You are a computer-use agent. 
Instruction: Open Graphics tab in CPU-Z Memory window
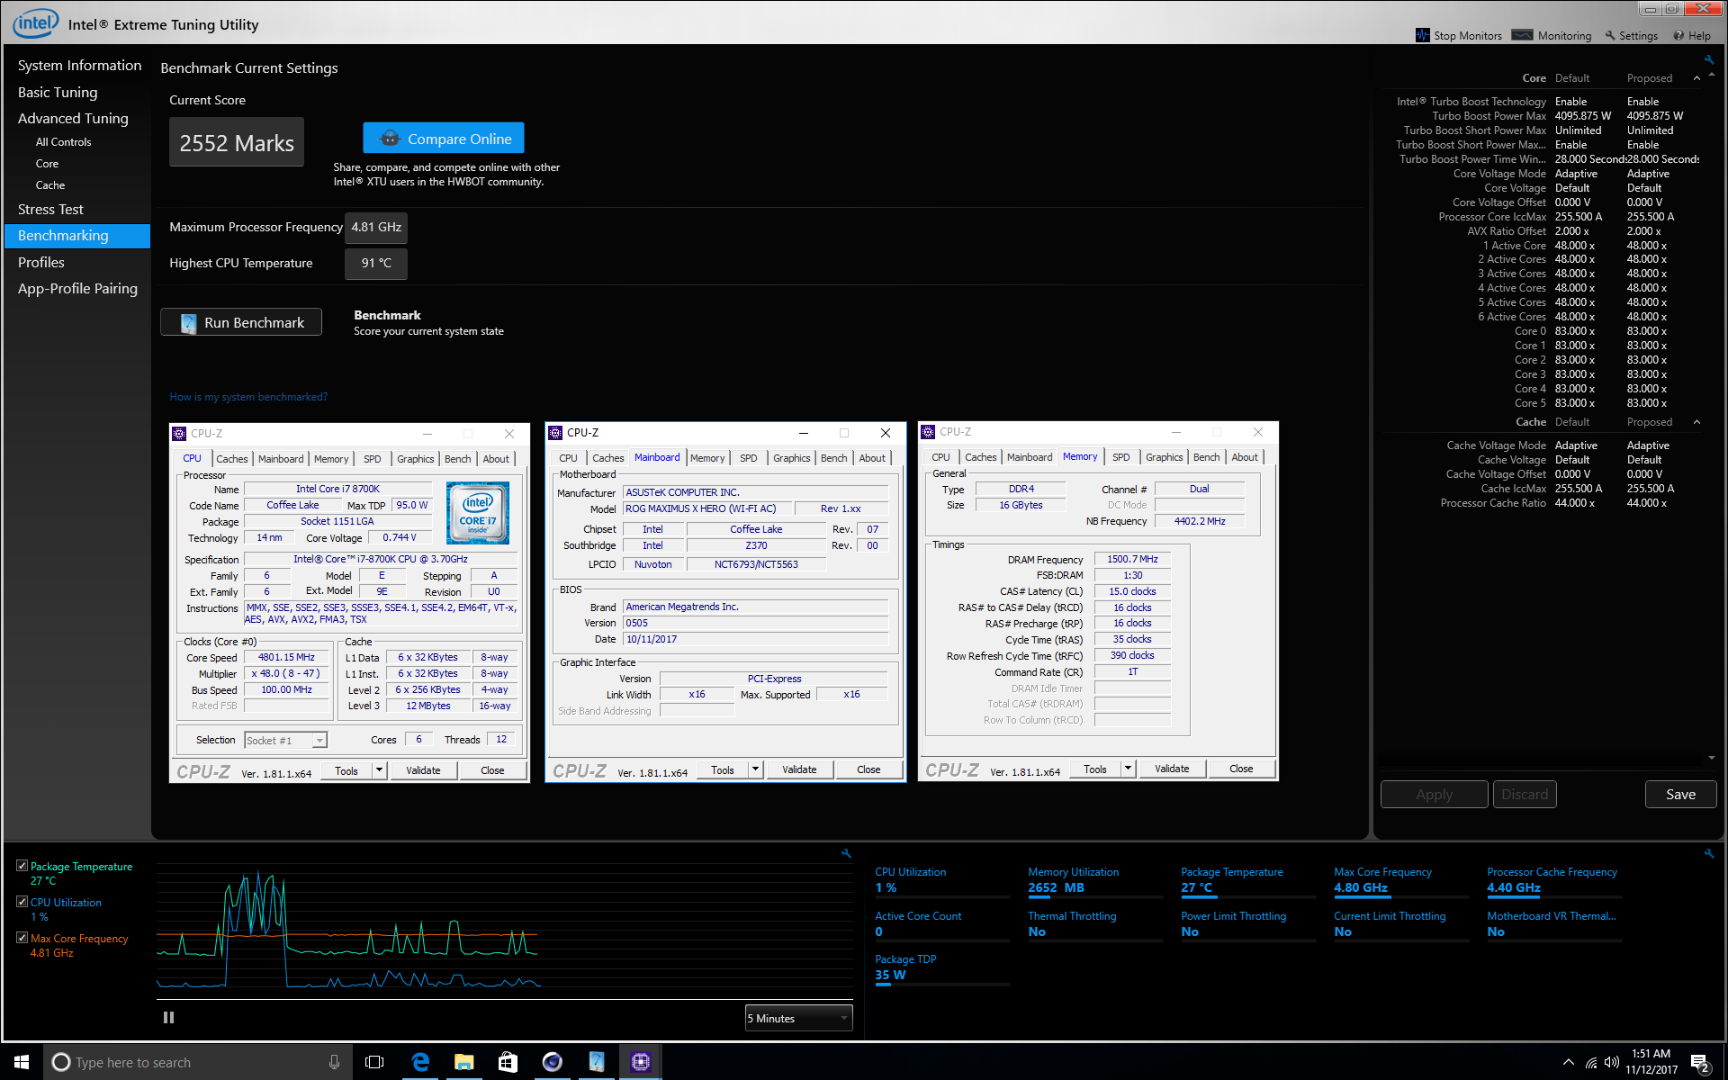pyautogui.click(x=1164, y=457)
